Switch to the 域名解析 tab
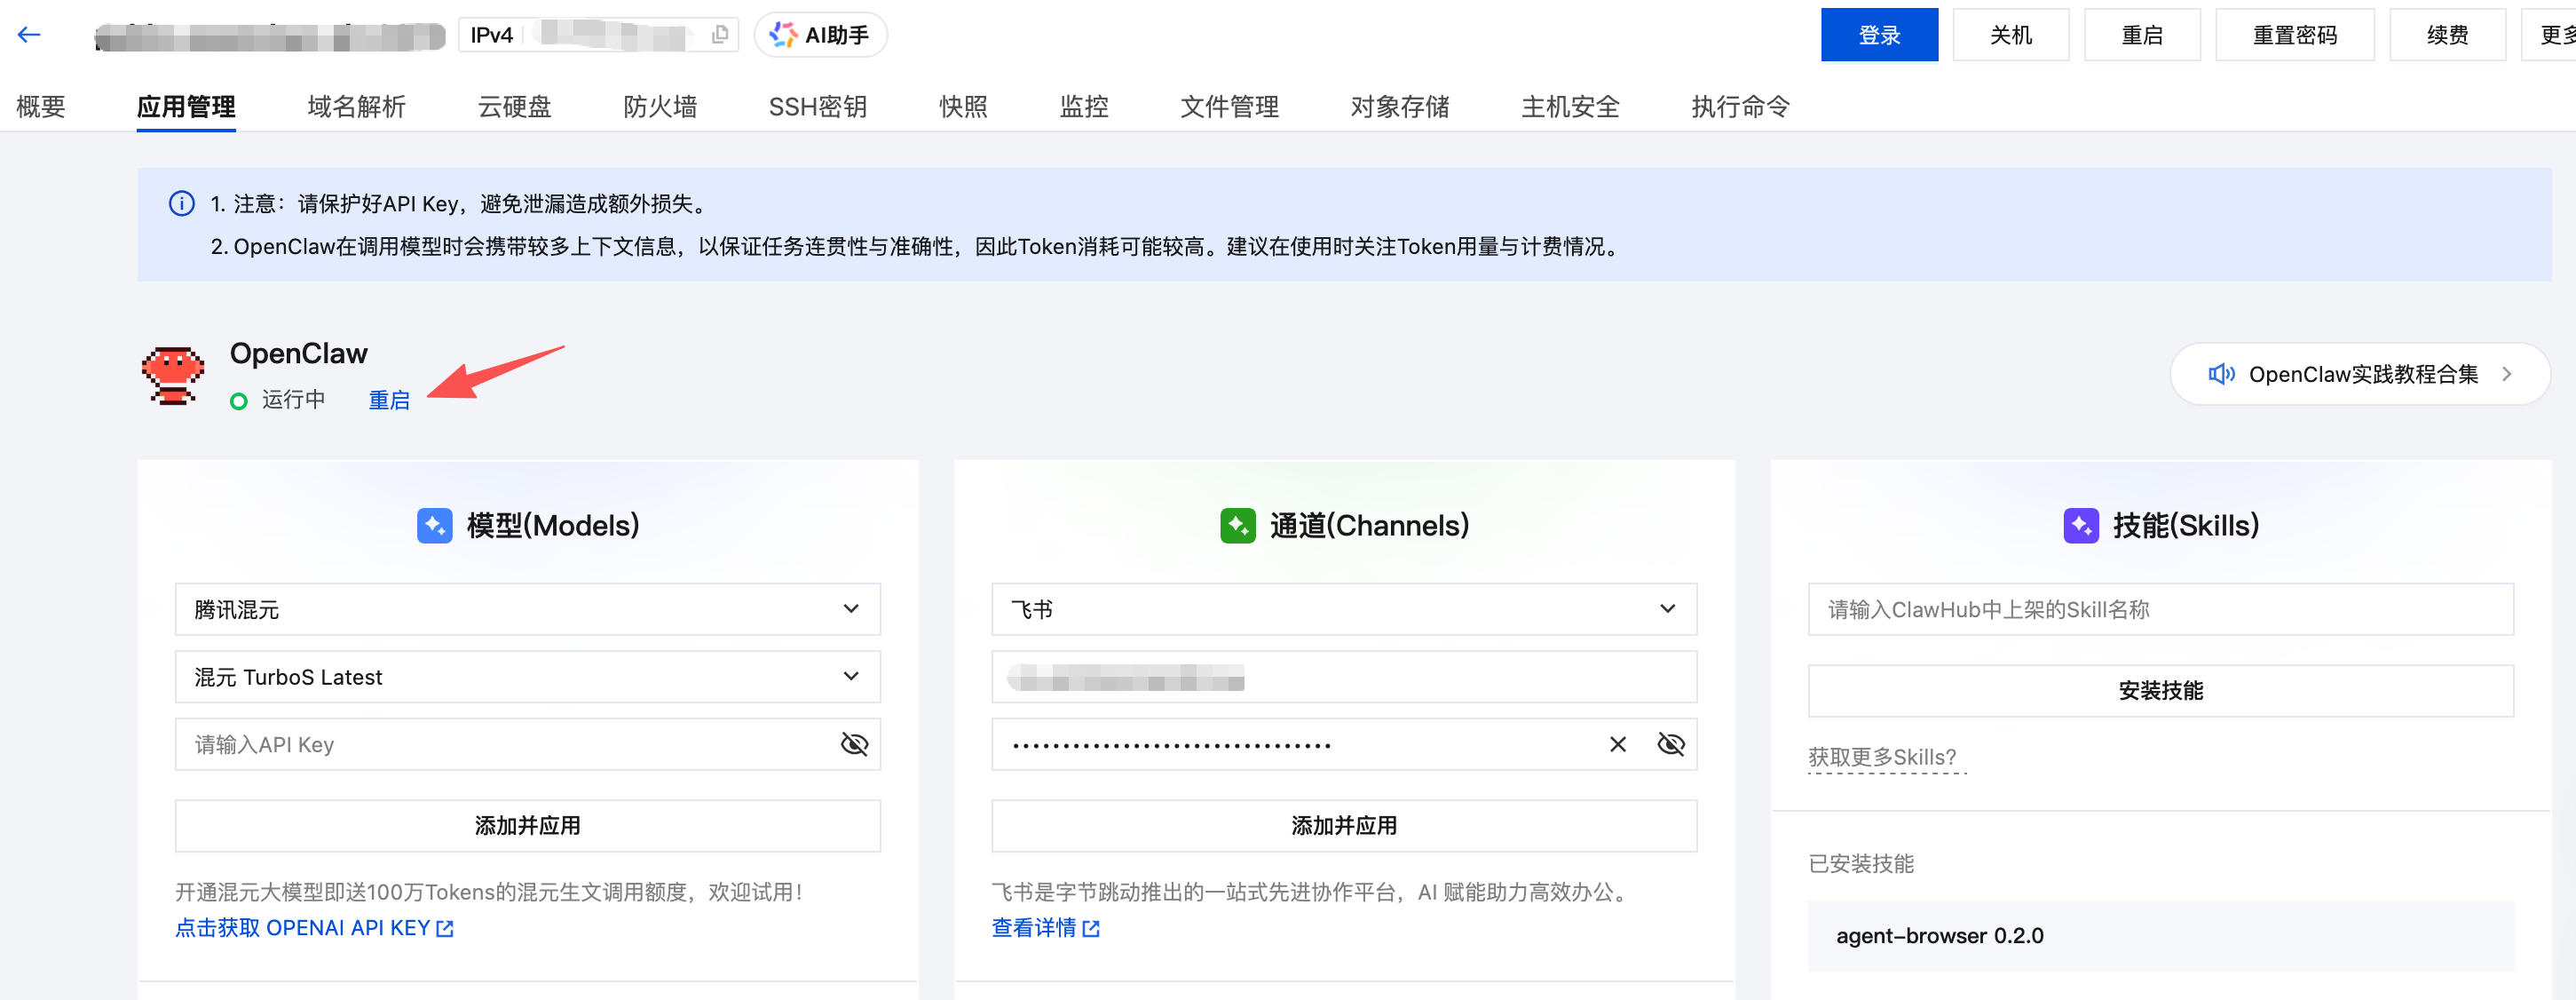The height and width of the screenshot is (1000, 2576). click(x=356, y=106)
